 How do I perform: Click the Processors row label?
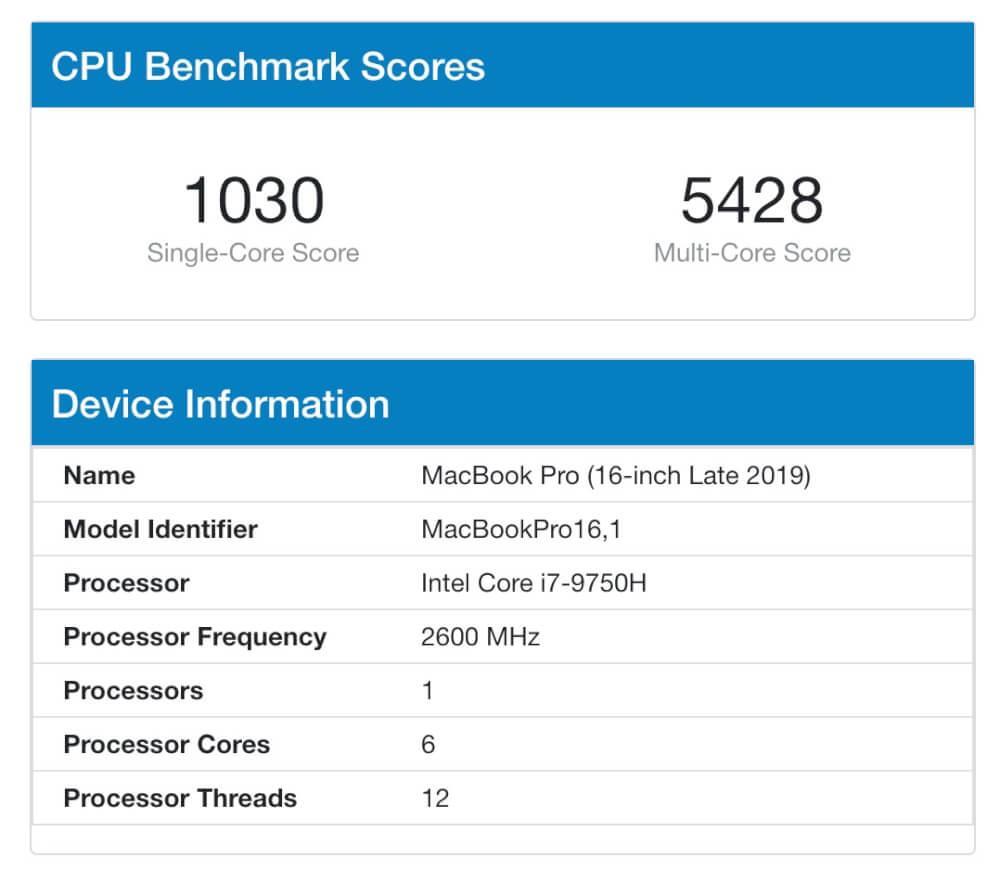pyautogui.click(x=133, y=691)
